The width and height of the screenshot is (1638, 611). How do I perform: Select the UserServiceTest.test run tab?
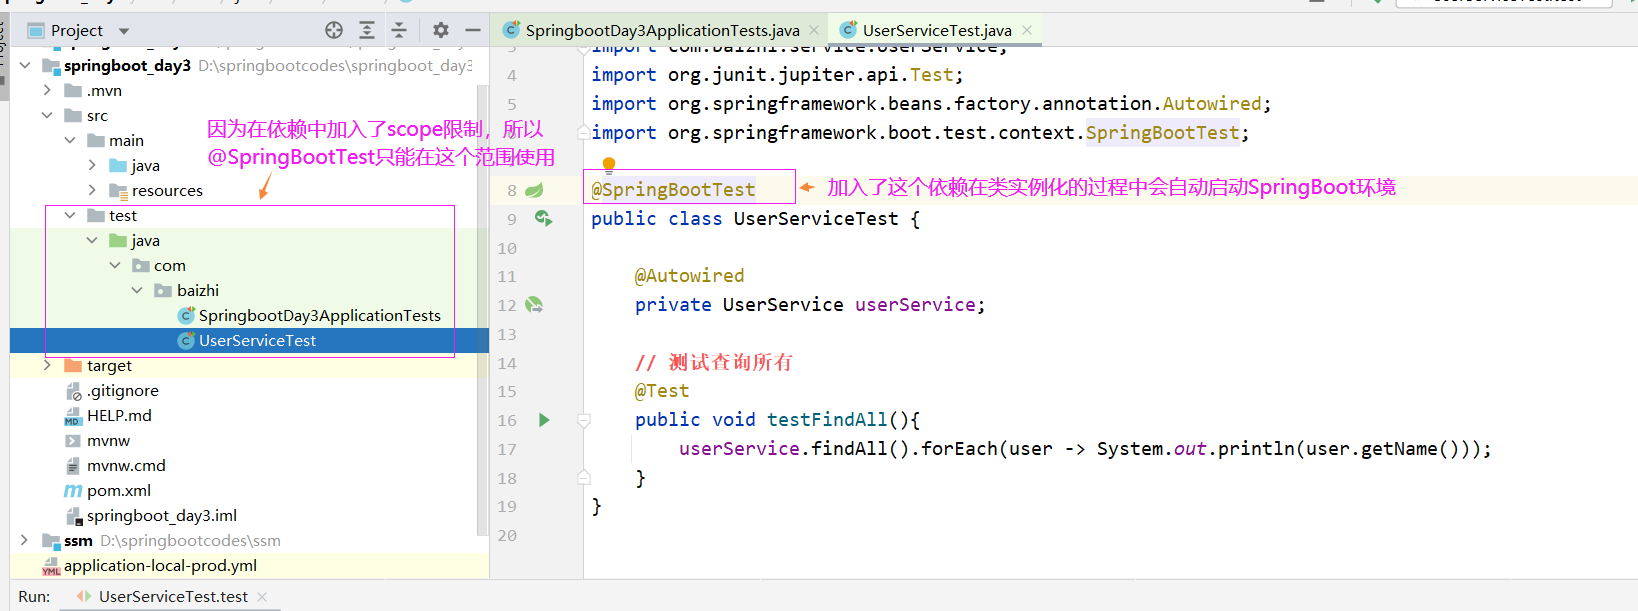click(x=173, y=596)
